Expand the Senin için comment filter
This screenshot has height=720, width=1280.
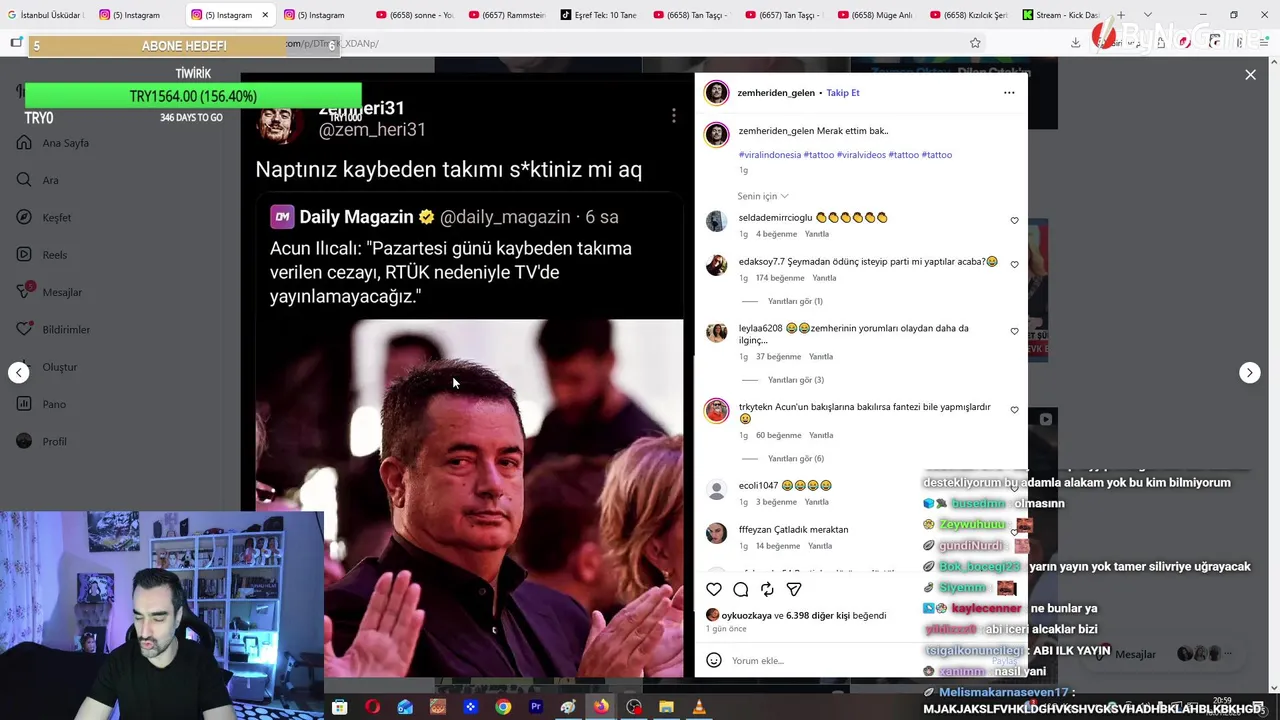(763, 196)
